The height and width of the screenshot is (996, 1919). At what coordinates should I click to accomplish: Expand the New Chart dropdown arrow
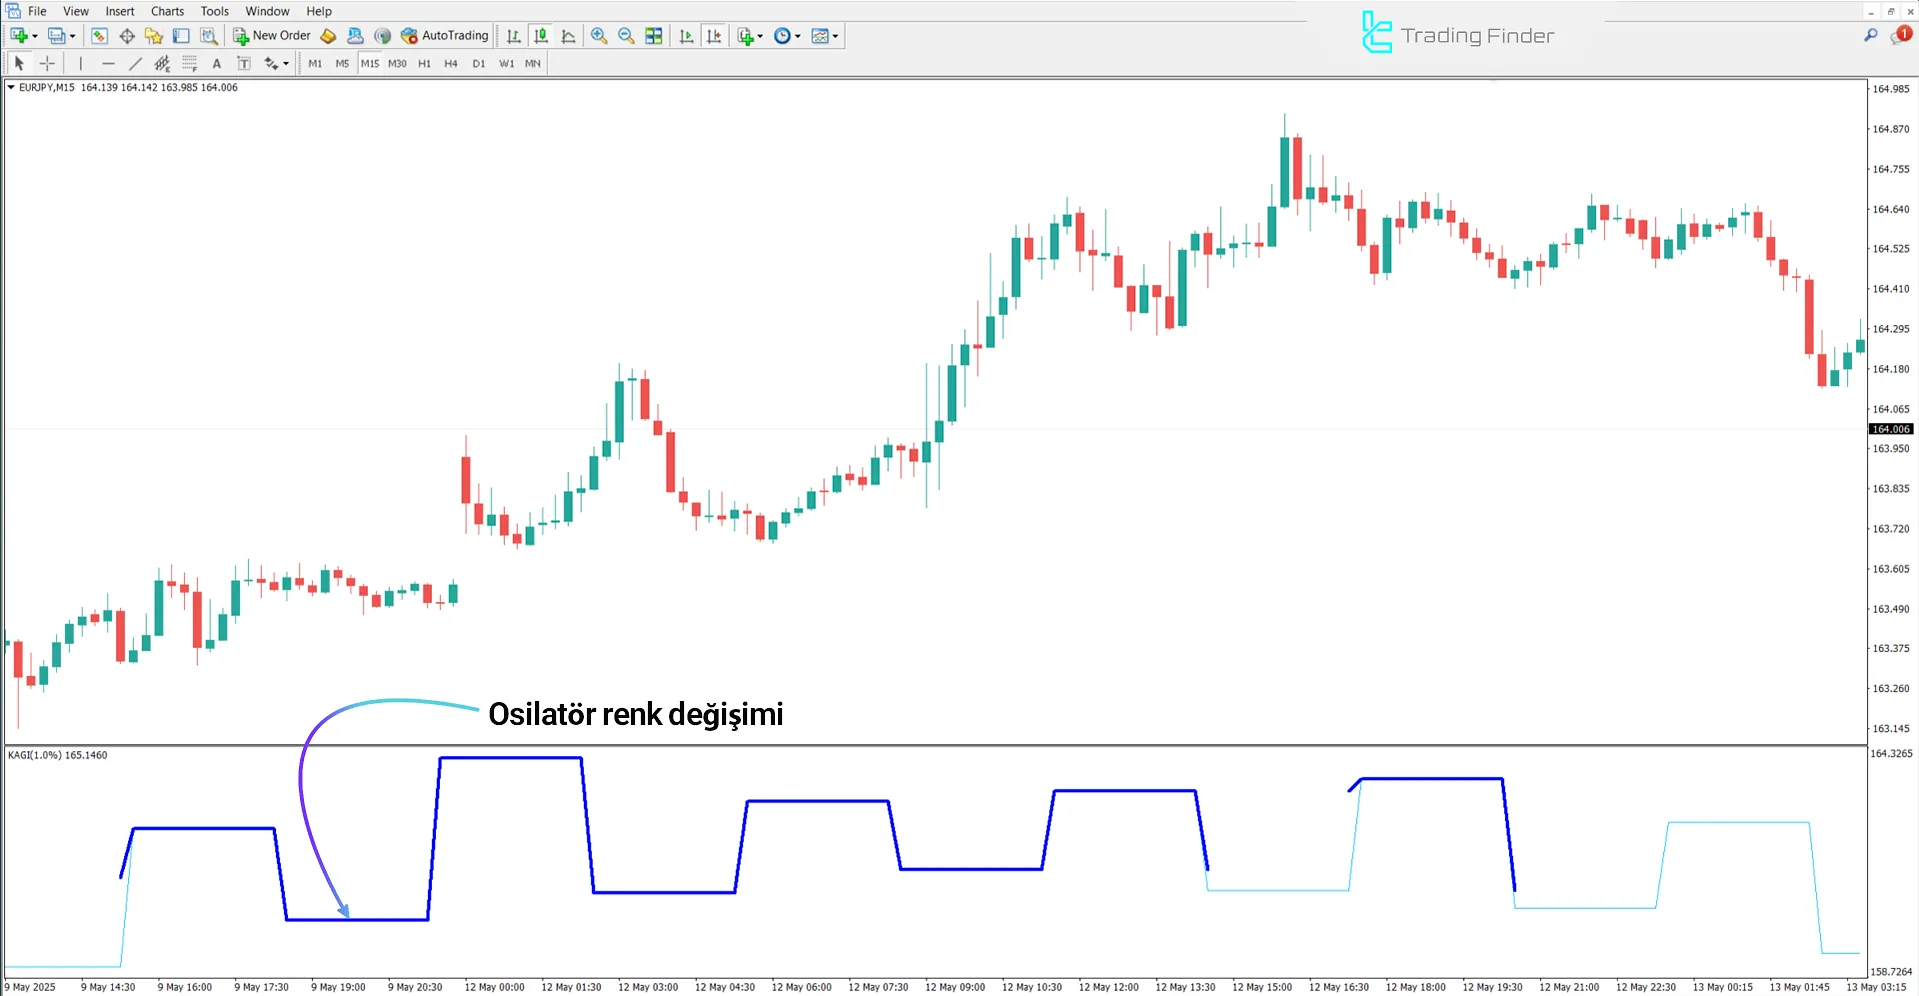[35, 36]
